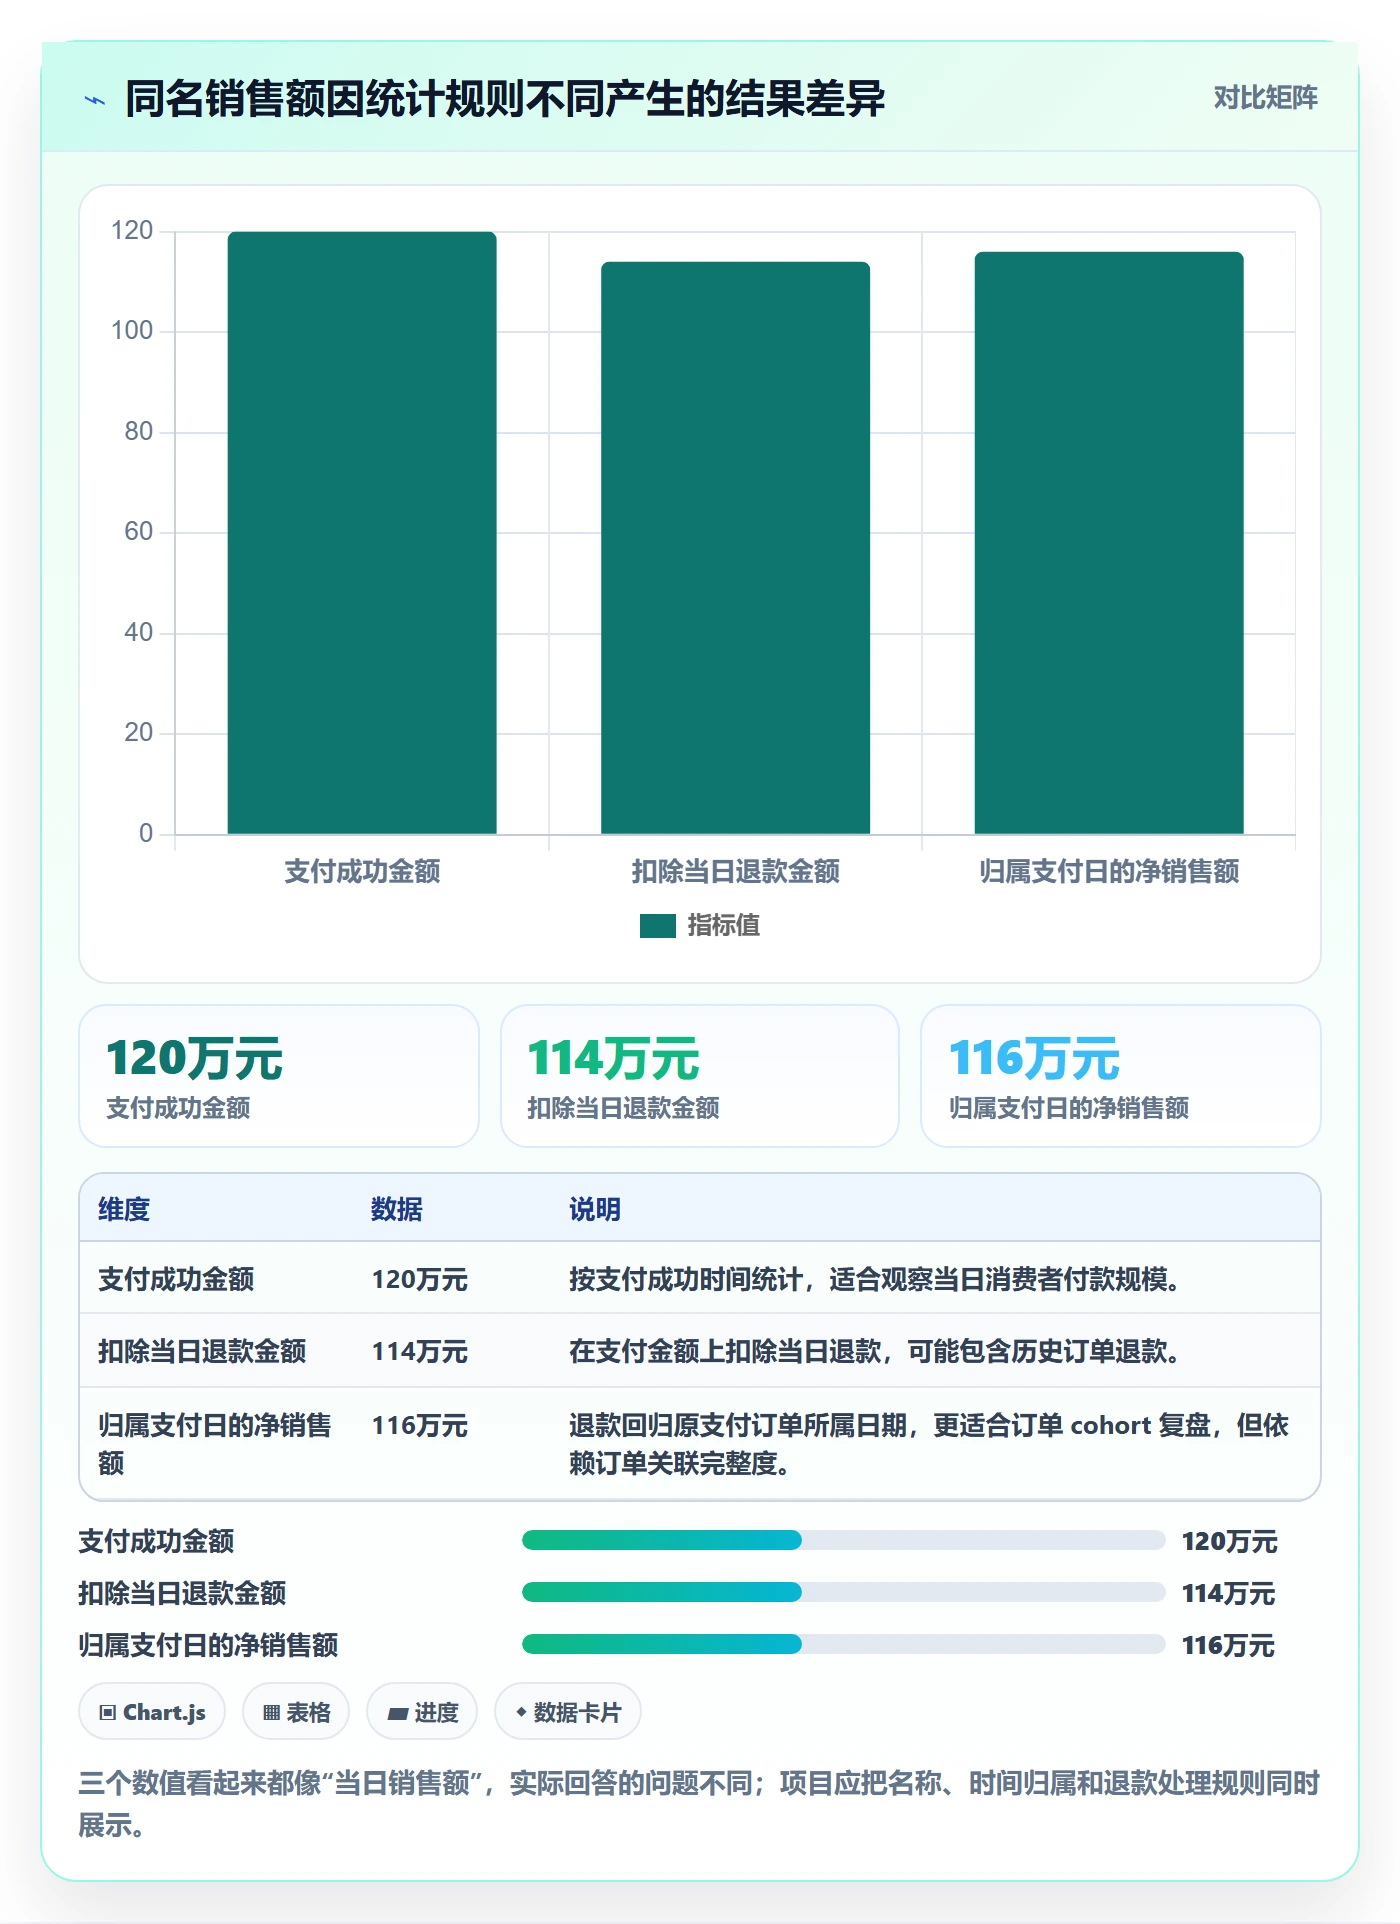Viewport: 1400px width, 1924px height.
Task: Click the lightning icon beside the title
Action: click(x=95, y=100)
